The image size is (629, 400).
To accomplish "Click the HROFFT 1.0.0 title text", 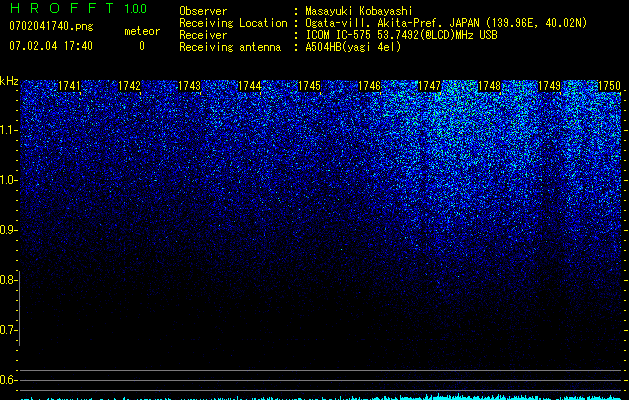I will point(78,8).
